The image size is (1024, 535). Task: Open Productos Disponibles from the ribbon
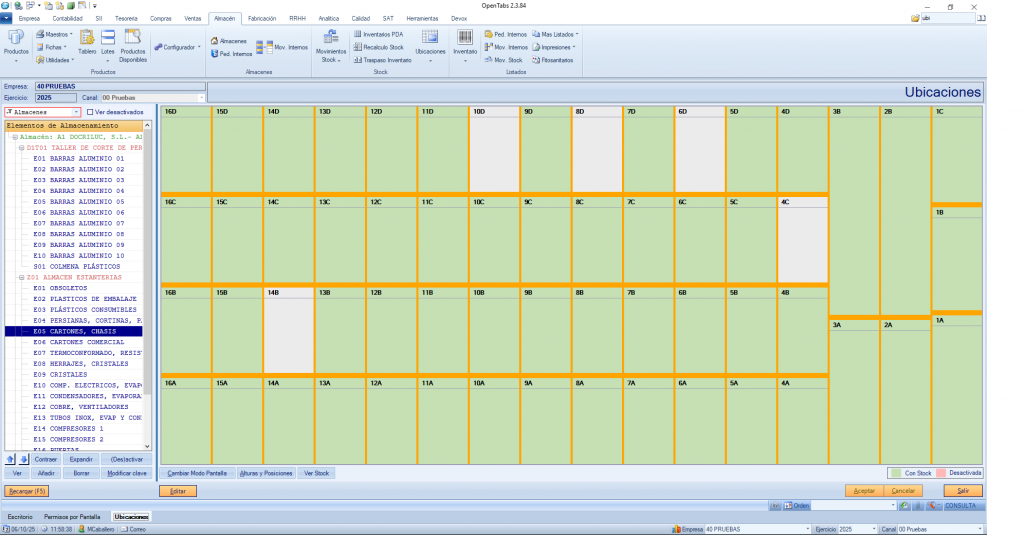pyautogui.click(x=133, y=43)
